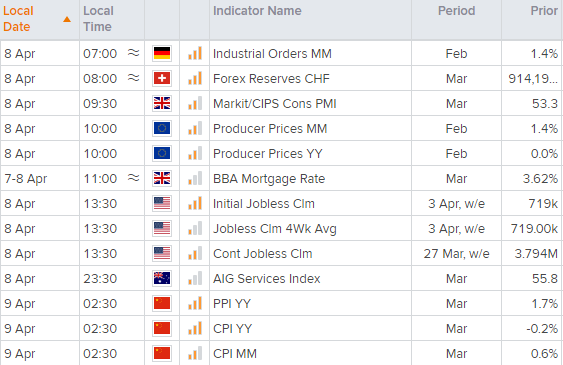Click the German flag icon for Industrial Orders
563x365 pixels.
[162, 53]
